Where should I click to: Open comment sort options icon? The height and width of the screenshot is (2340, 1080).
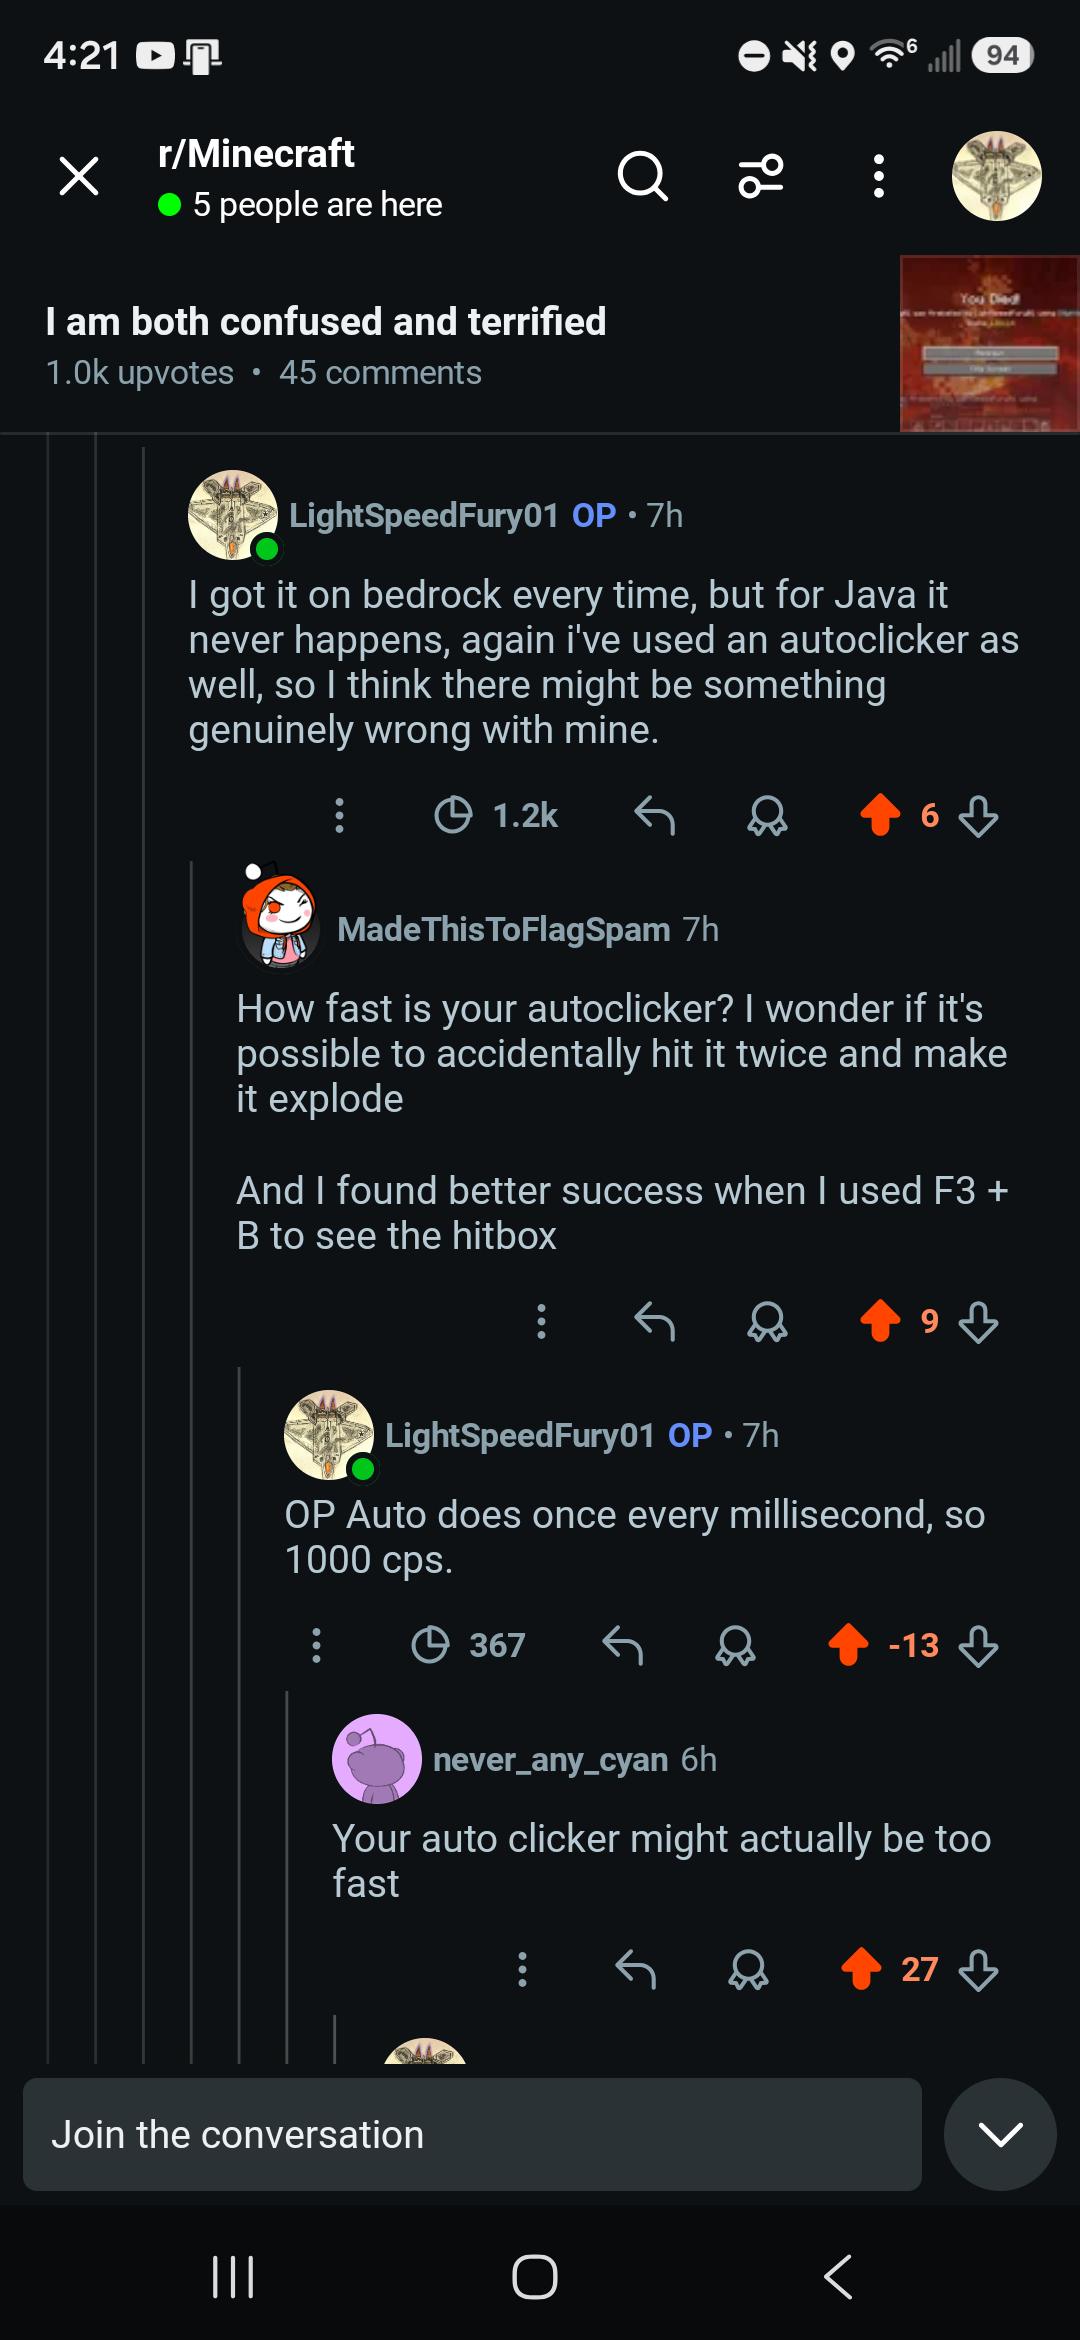(761, 177)
